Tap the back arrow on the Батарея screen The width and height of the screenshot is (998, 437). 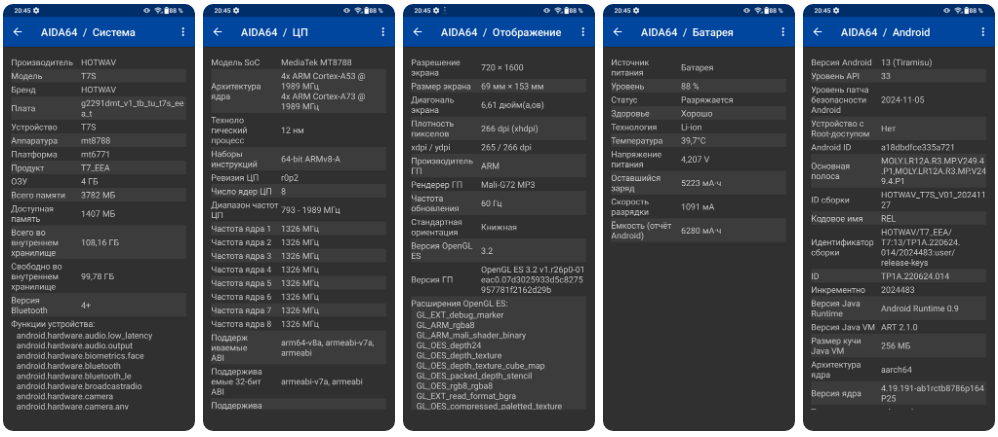tap(617, 32)
